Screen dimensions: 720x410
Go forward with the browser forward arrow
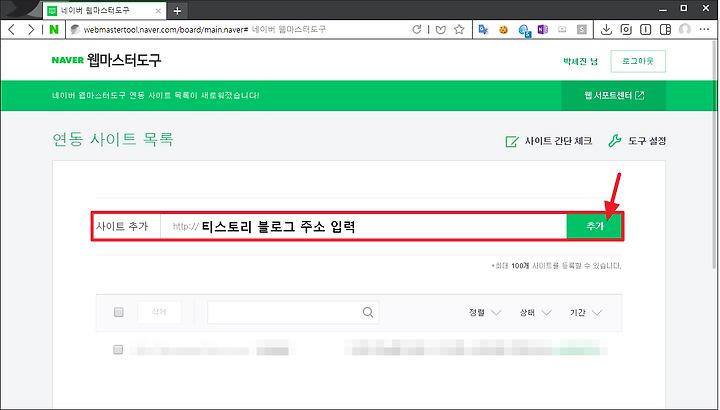point(30,30)
